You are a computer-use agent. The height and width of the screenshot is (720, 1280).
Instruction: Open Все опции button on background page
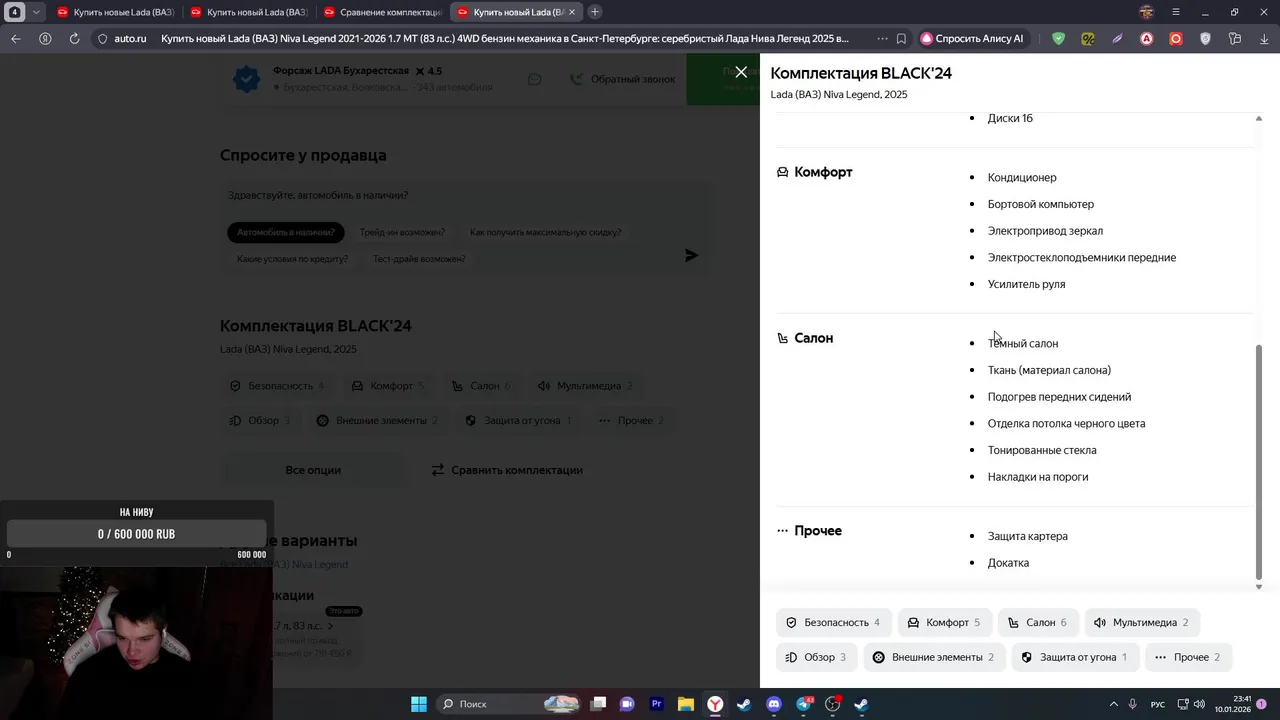[x=313, y=470]
